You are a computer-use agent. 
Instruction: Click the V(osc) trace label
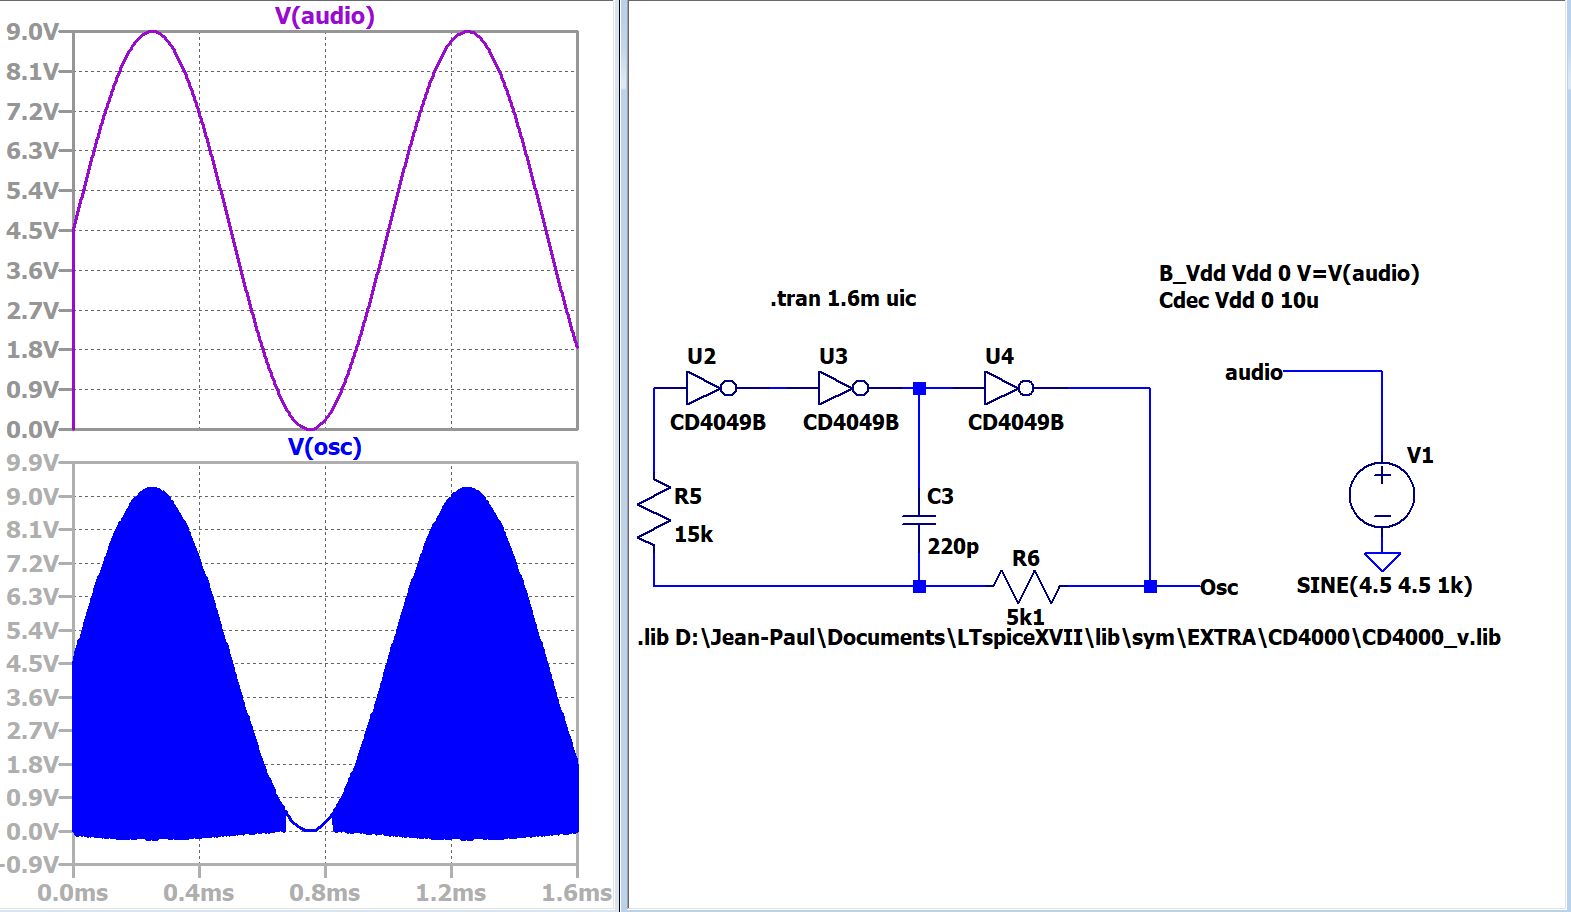point(325,447)
